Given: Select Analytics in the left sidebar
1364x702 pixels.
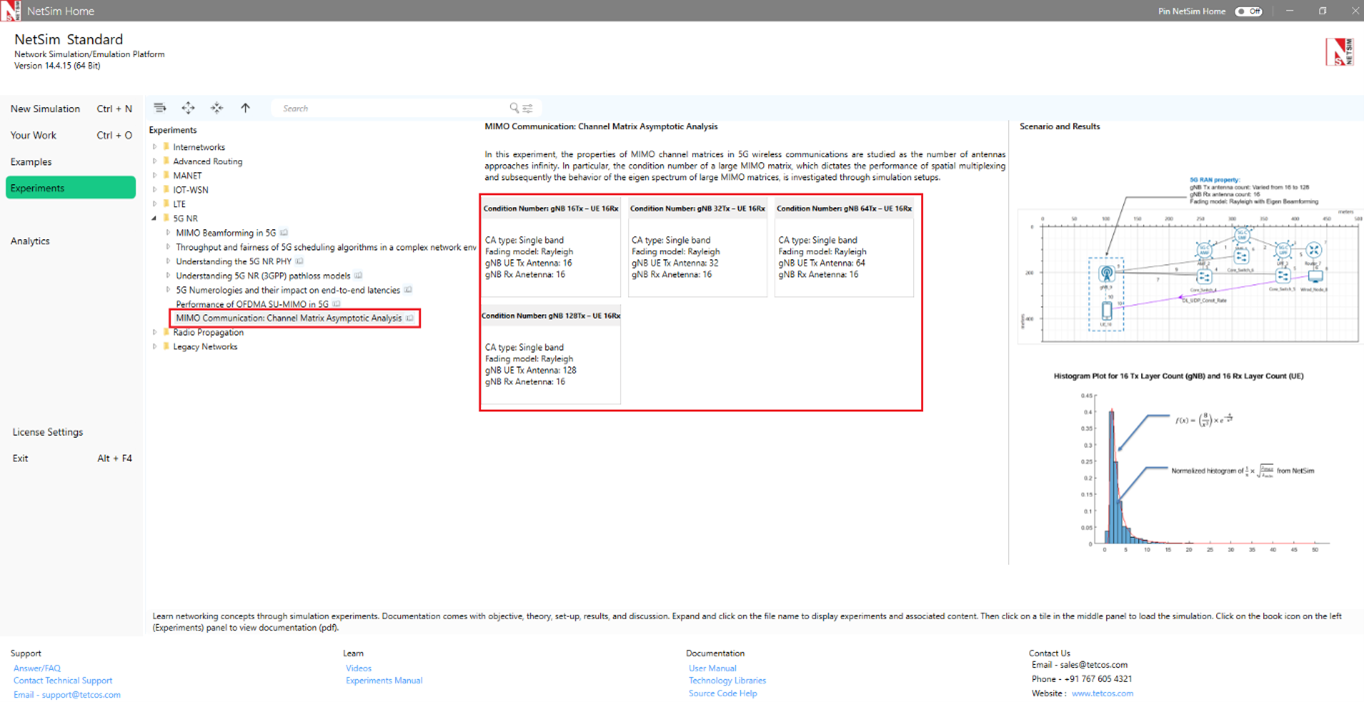Looking at the screenshot, I should click(30, 241).
